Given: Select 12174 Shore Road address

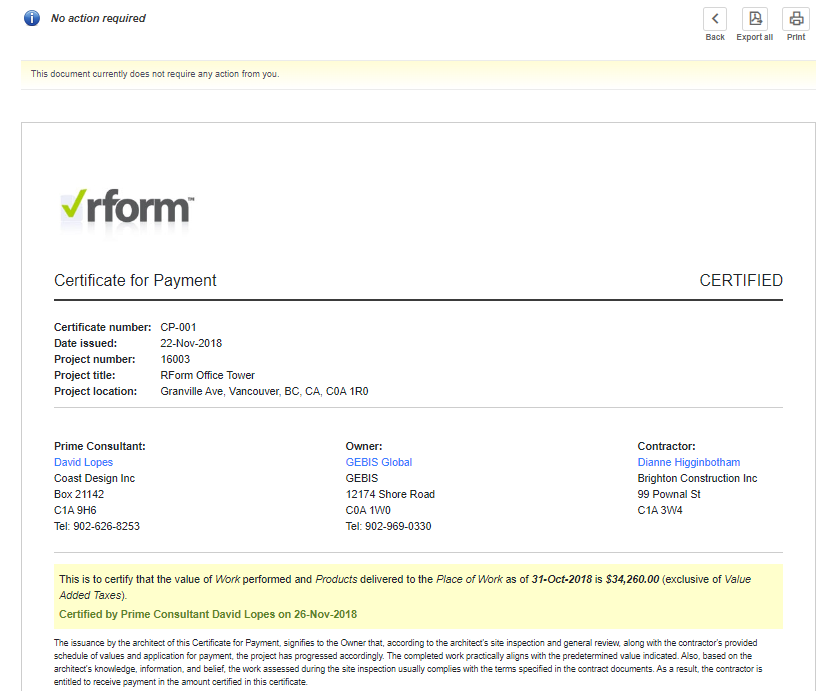Looking at the screenshot, I should click(x=390, y=494).
